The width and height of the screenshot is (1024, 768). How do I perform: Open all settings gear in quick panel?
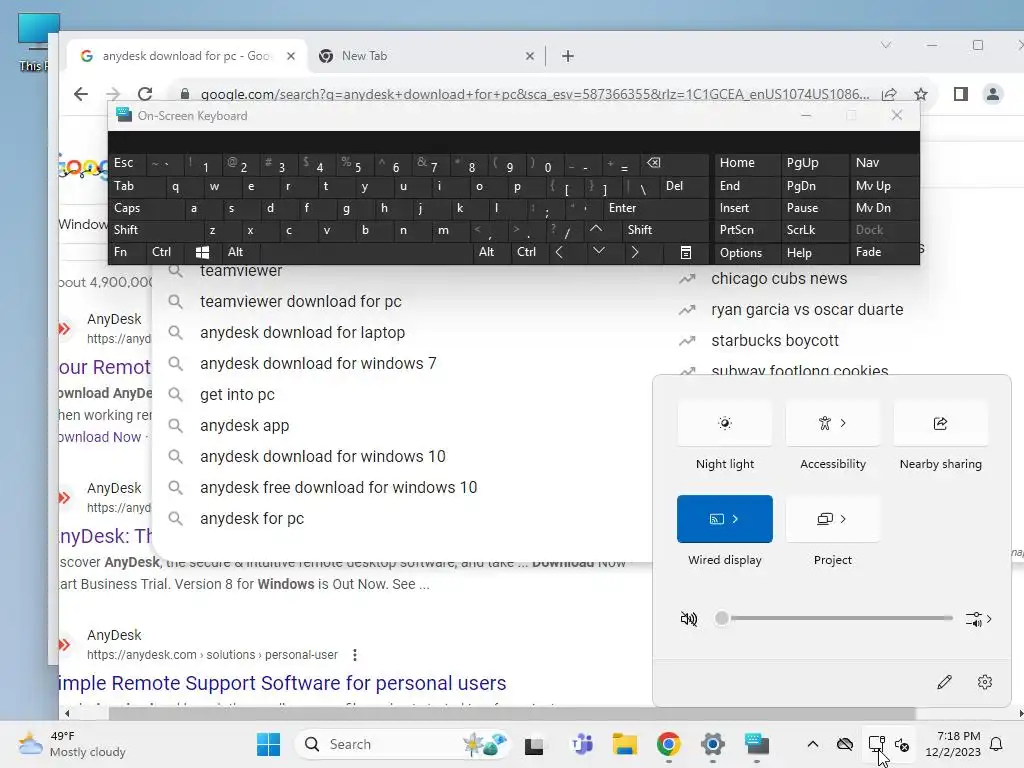(x=985, y=682)
